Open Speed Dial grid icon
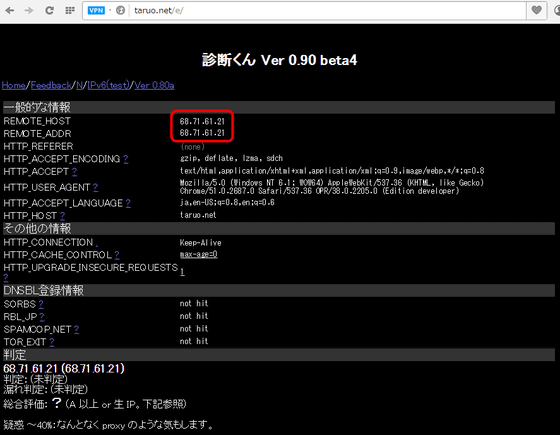 pos(70,10)
